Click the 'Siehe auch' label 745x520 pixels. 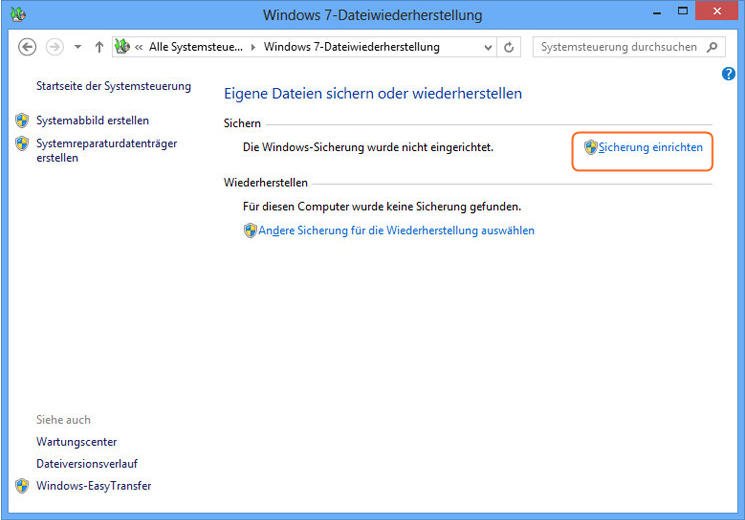pyautogui.click(x=63, y=420)
